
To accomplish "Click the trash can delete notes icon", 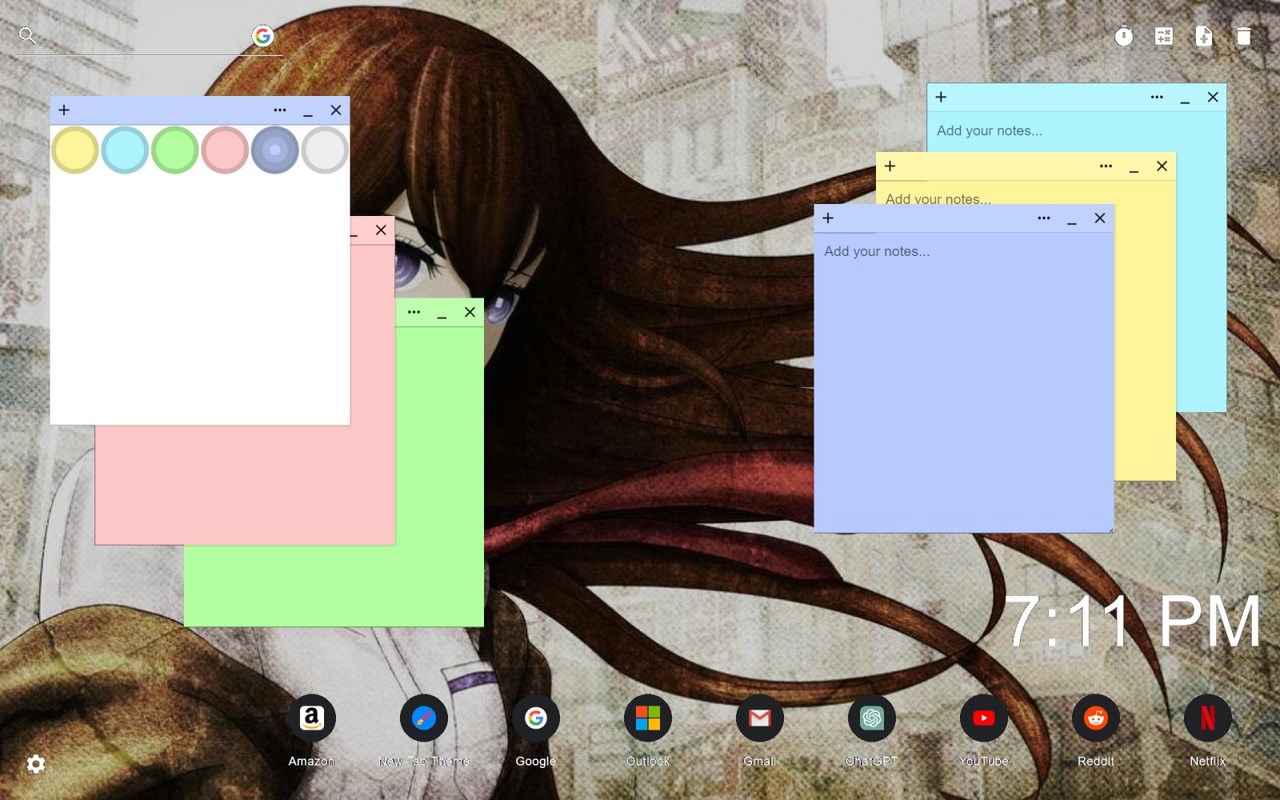I will tap(1243, 37).
